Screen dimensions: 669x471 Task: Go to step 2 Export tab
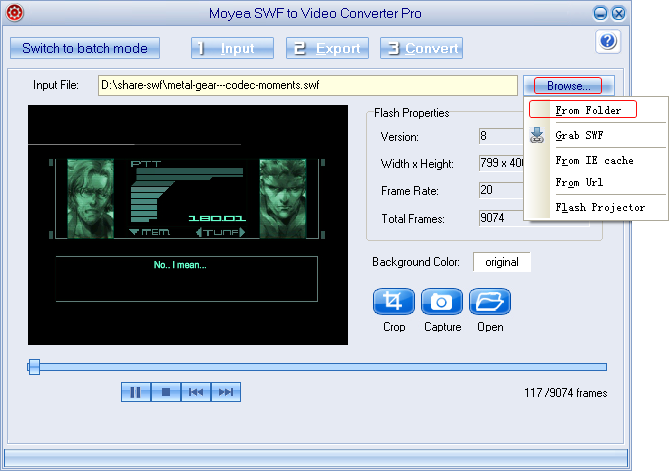coord(327,48)
